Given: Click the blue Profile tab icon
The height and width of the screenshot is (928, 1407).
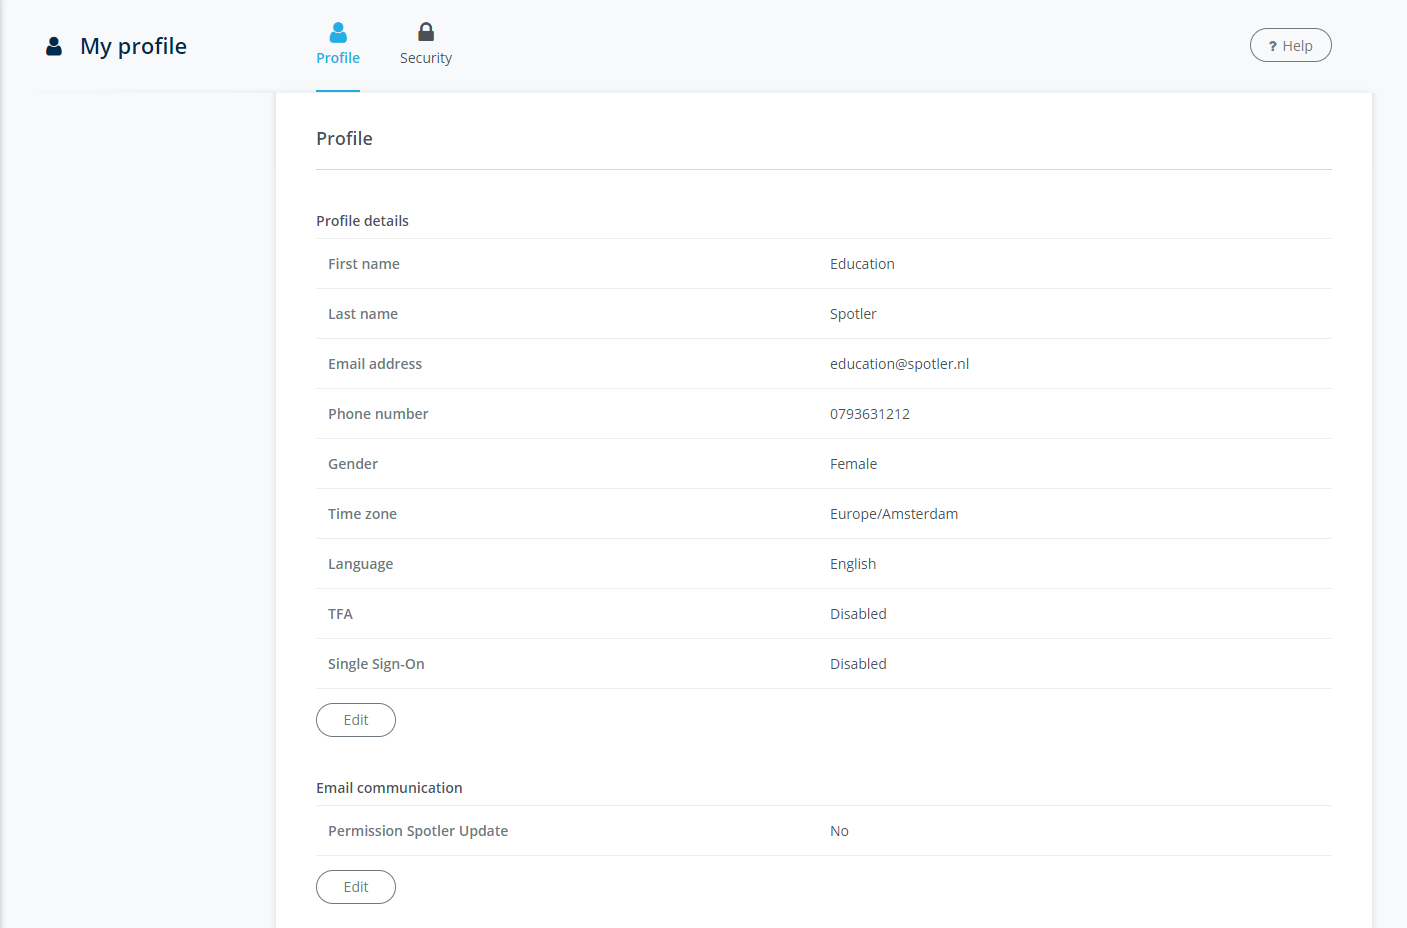Looking at the screenshot, I should 338,33.
